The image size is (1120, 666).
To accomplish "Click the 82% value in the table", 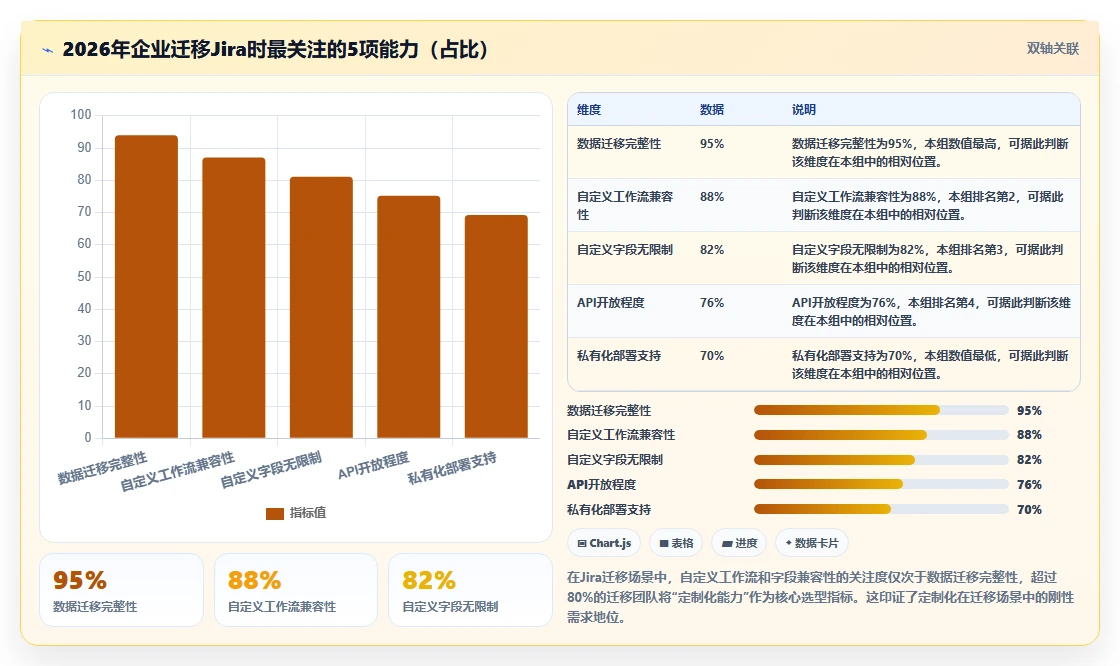I will tap(711, 249).
